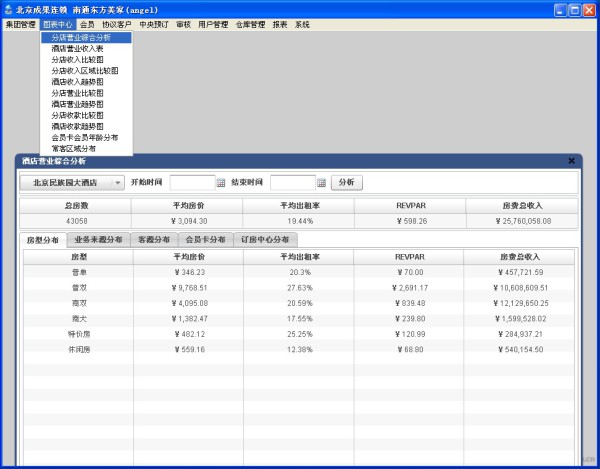Switch to the 客源分布 tab
The width and height of the screenshot is (600, 469).
coord(154,240)
